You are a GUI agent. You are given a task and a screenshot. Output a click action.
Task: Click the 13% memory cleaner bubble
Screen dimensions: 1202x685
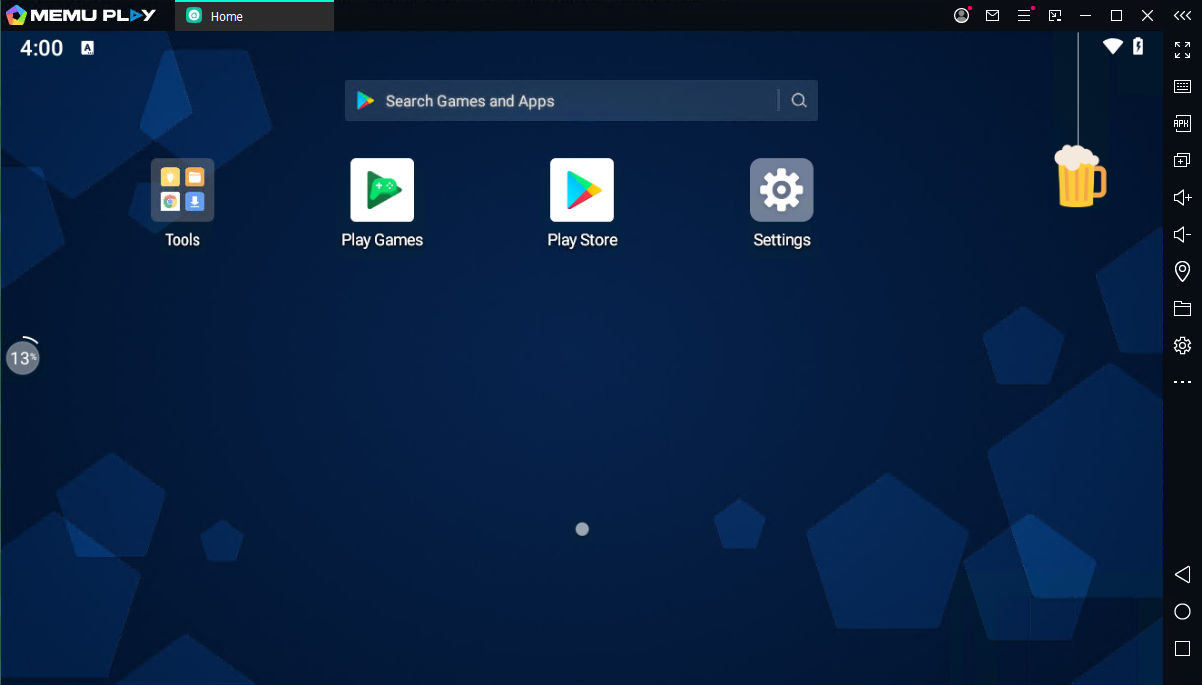[x=22, y=358]
